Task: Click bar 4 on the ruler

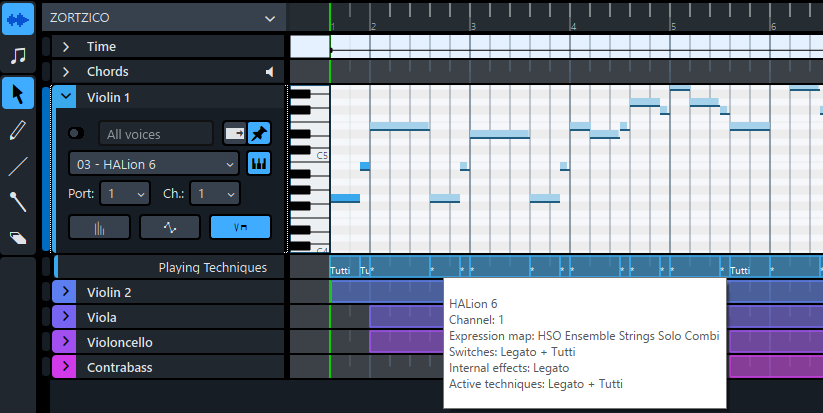Action: (x=573, y=26)
